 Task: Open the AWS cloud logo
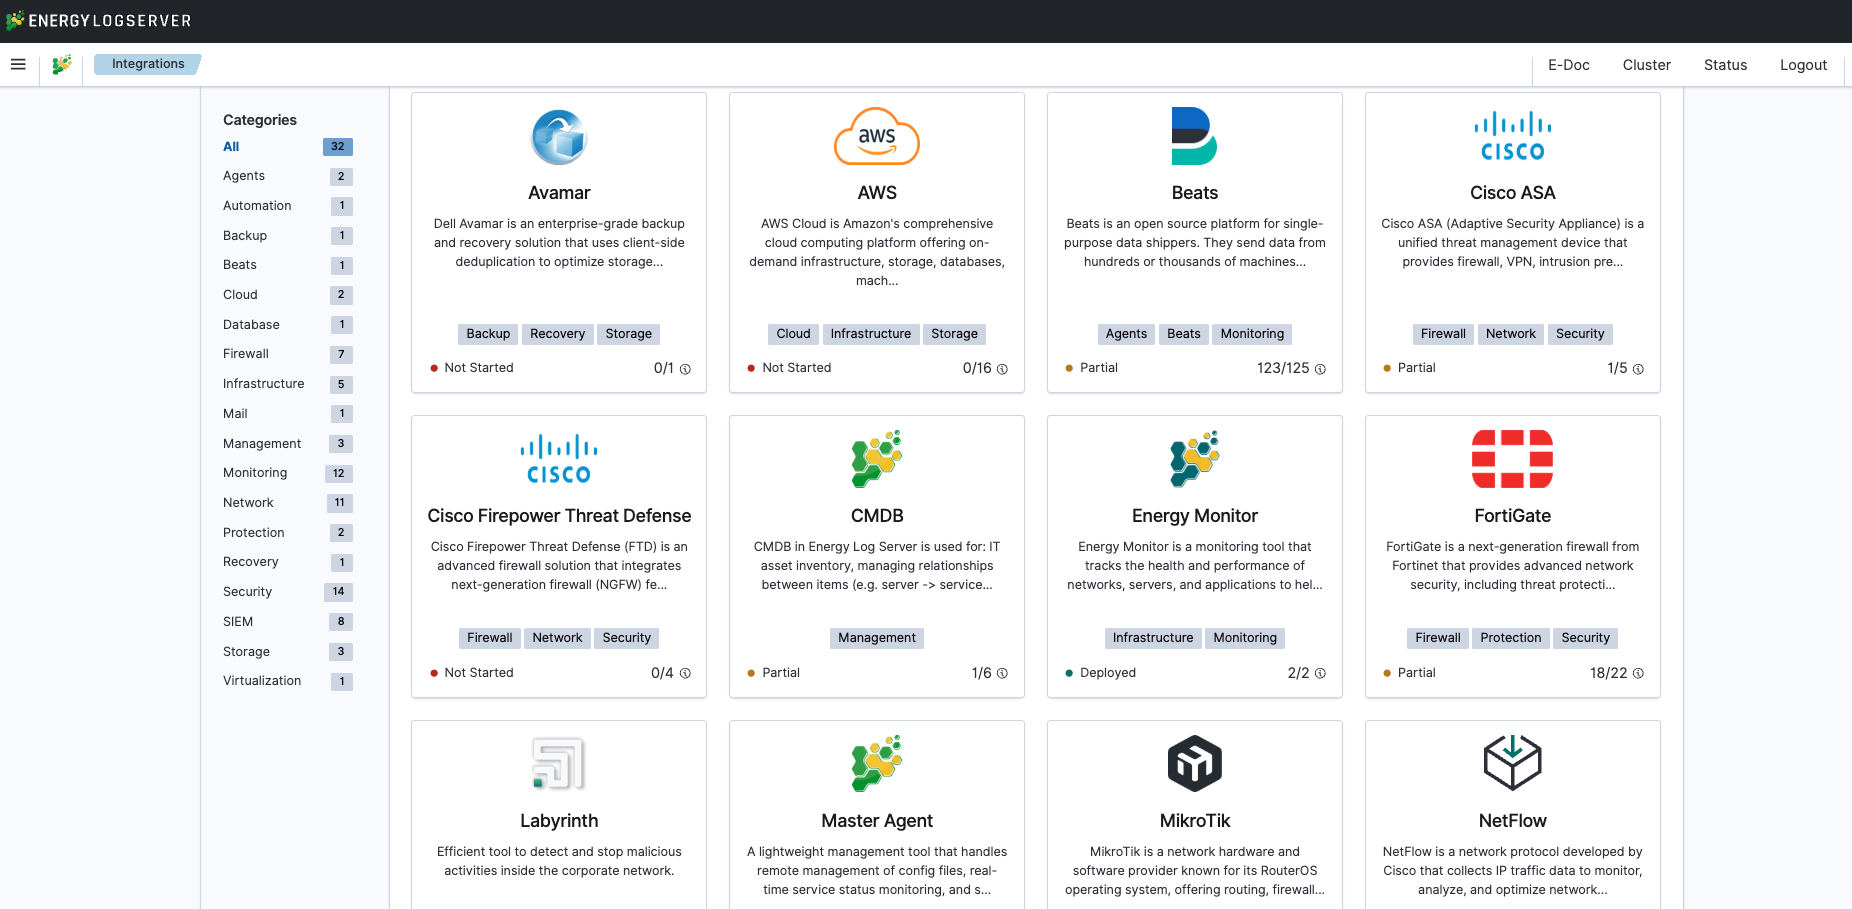click(x=877, y=137)
